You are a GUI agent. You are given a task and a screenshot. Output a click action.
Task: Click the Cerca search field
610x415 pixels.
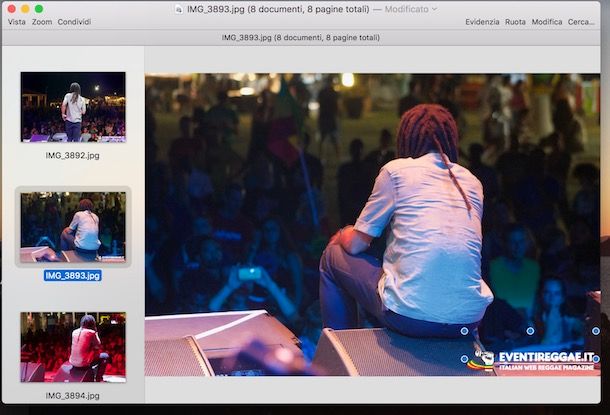(581, 22)
